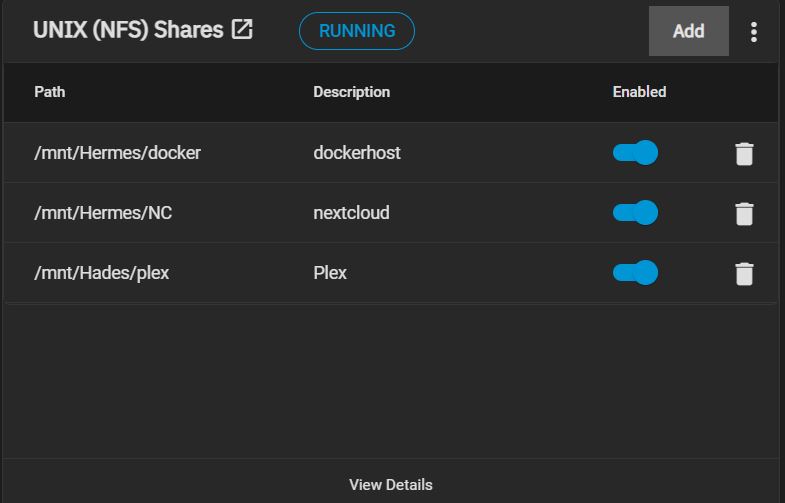Click the Enabled column header
Viewport: 785px width, 503px height.
click(639, 92)
